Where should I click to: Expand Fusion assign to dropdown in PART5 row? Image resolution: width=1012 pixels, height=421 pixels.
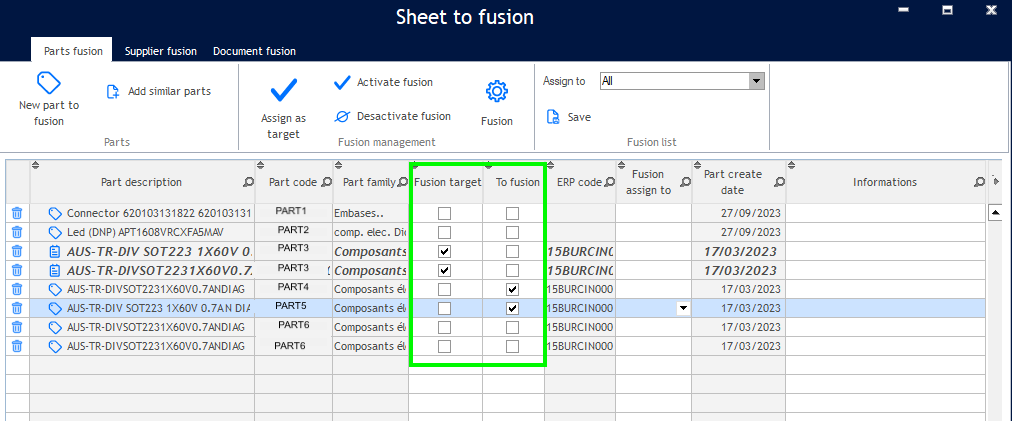point(683,308)
